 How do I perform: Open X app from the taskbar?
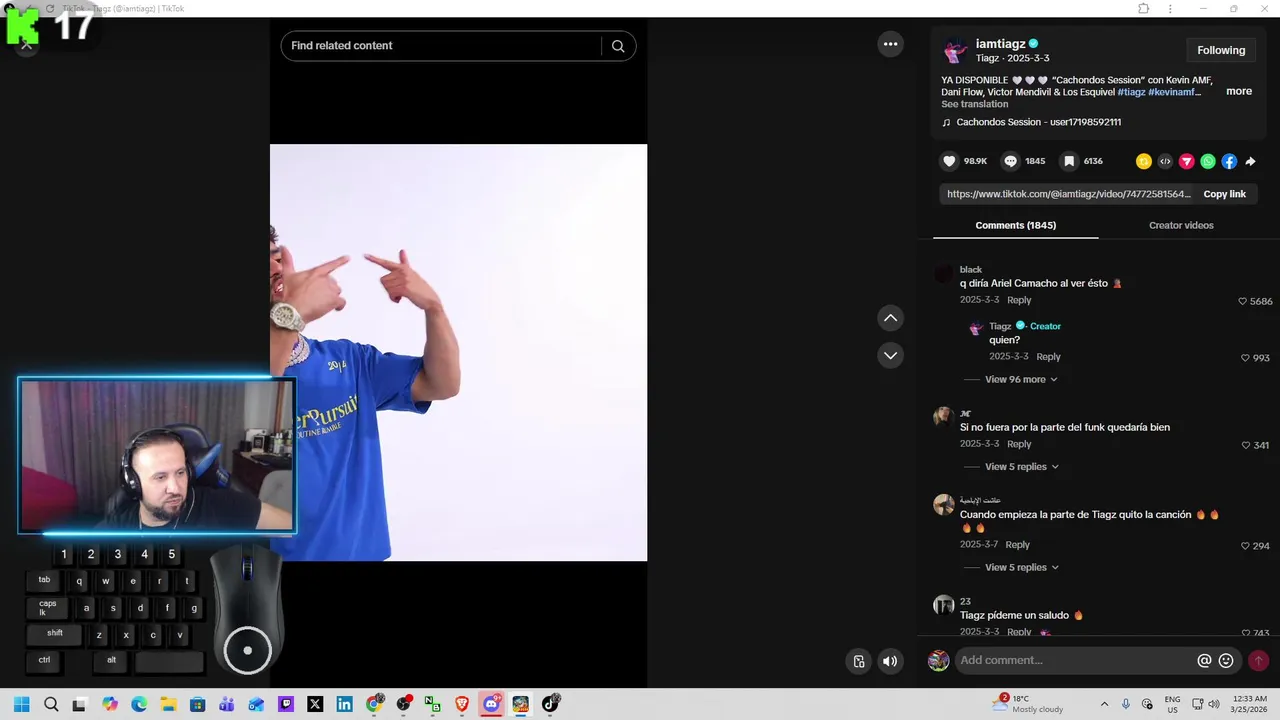pyautogui.click(x=315, y=704)
